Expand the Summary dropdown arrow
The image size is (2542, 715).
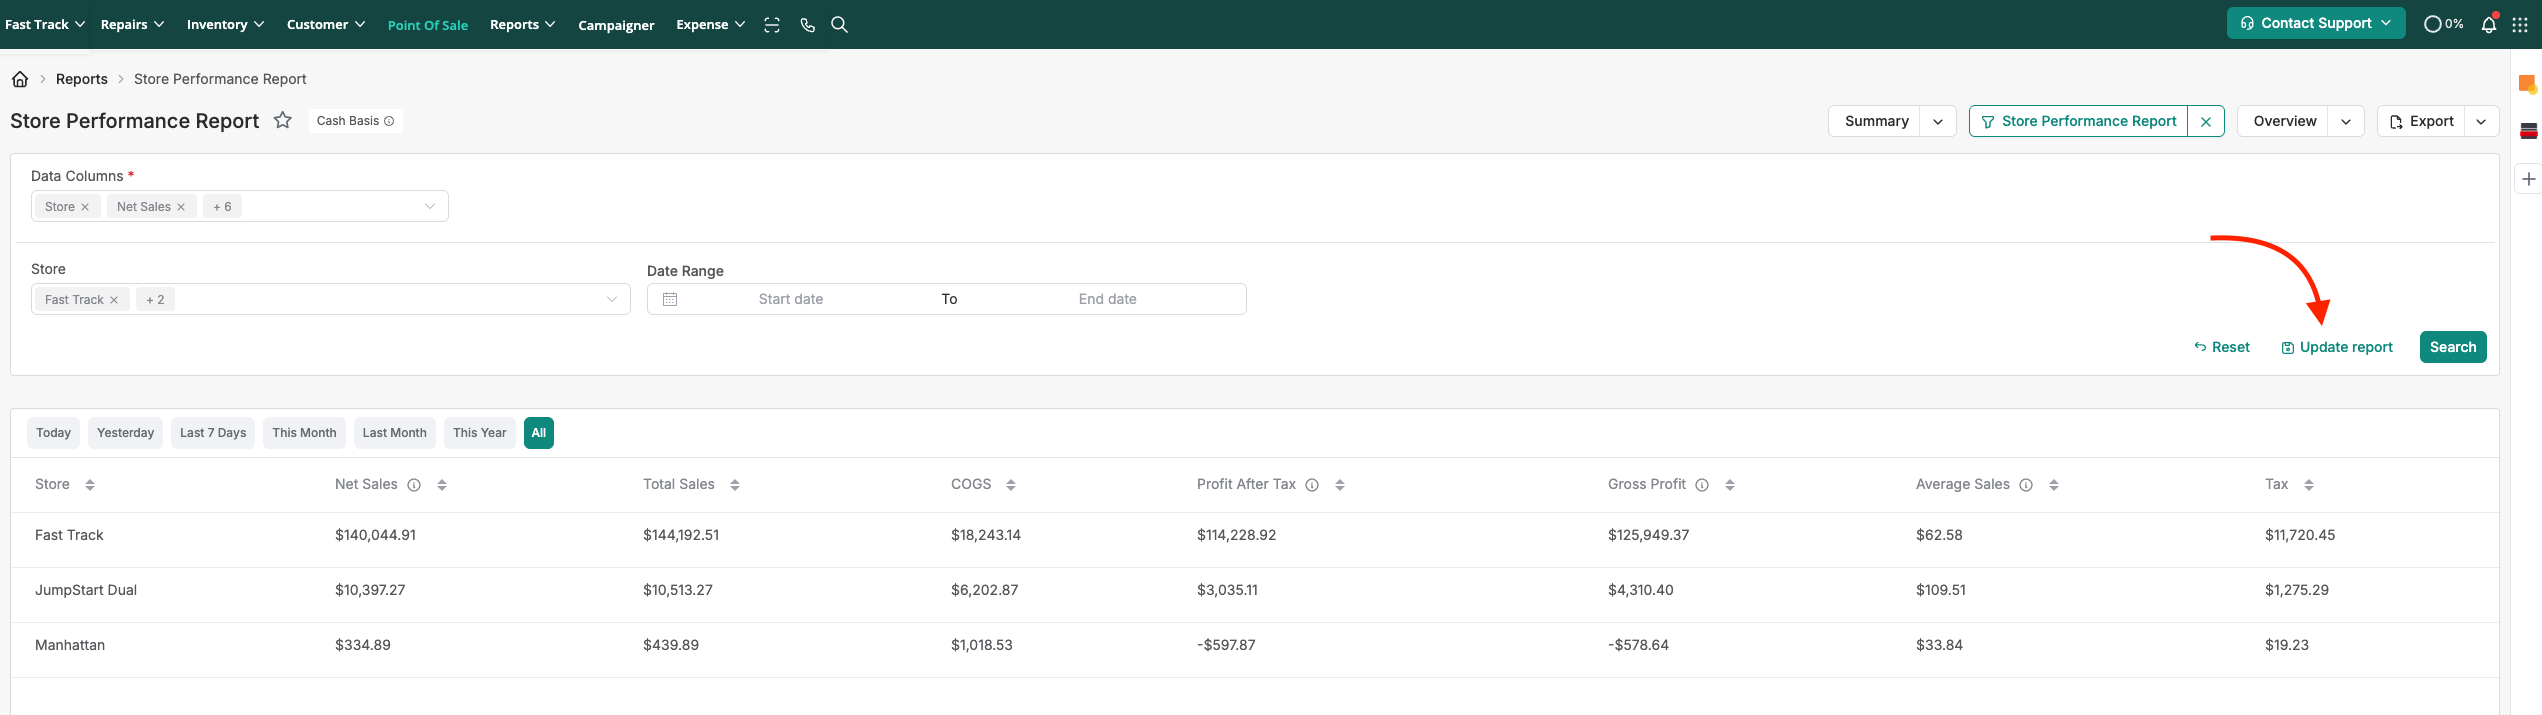coord(1938,122)
